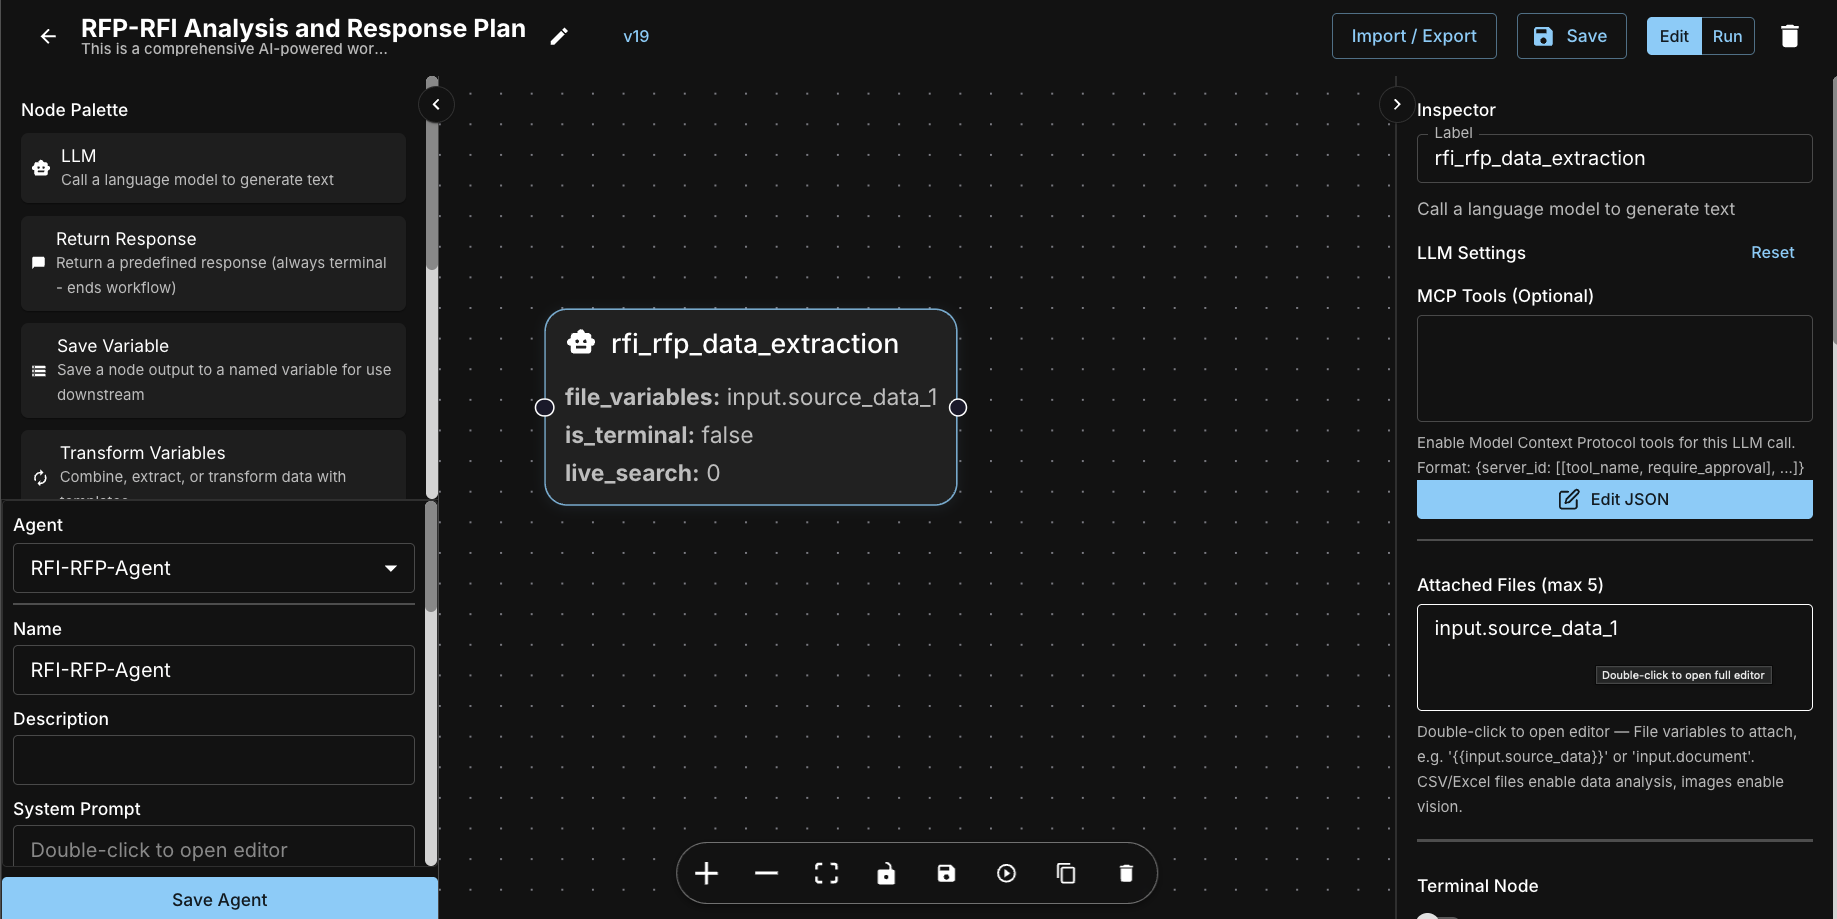Select the LLM node in the palette
Viewport: 1837px width, 919px height.
coord(213,168)
